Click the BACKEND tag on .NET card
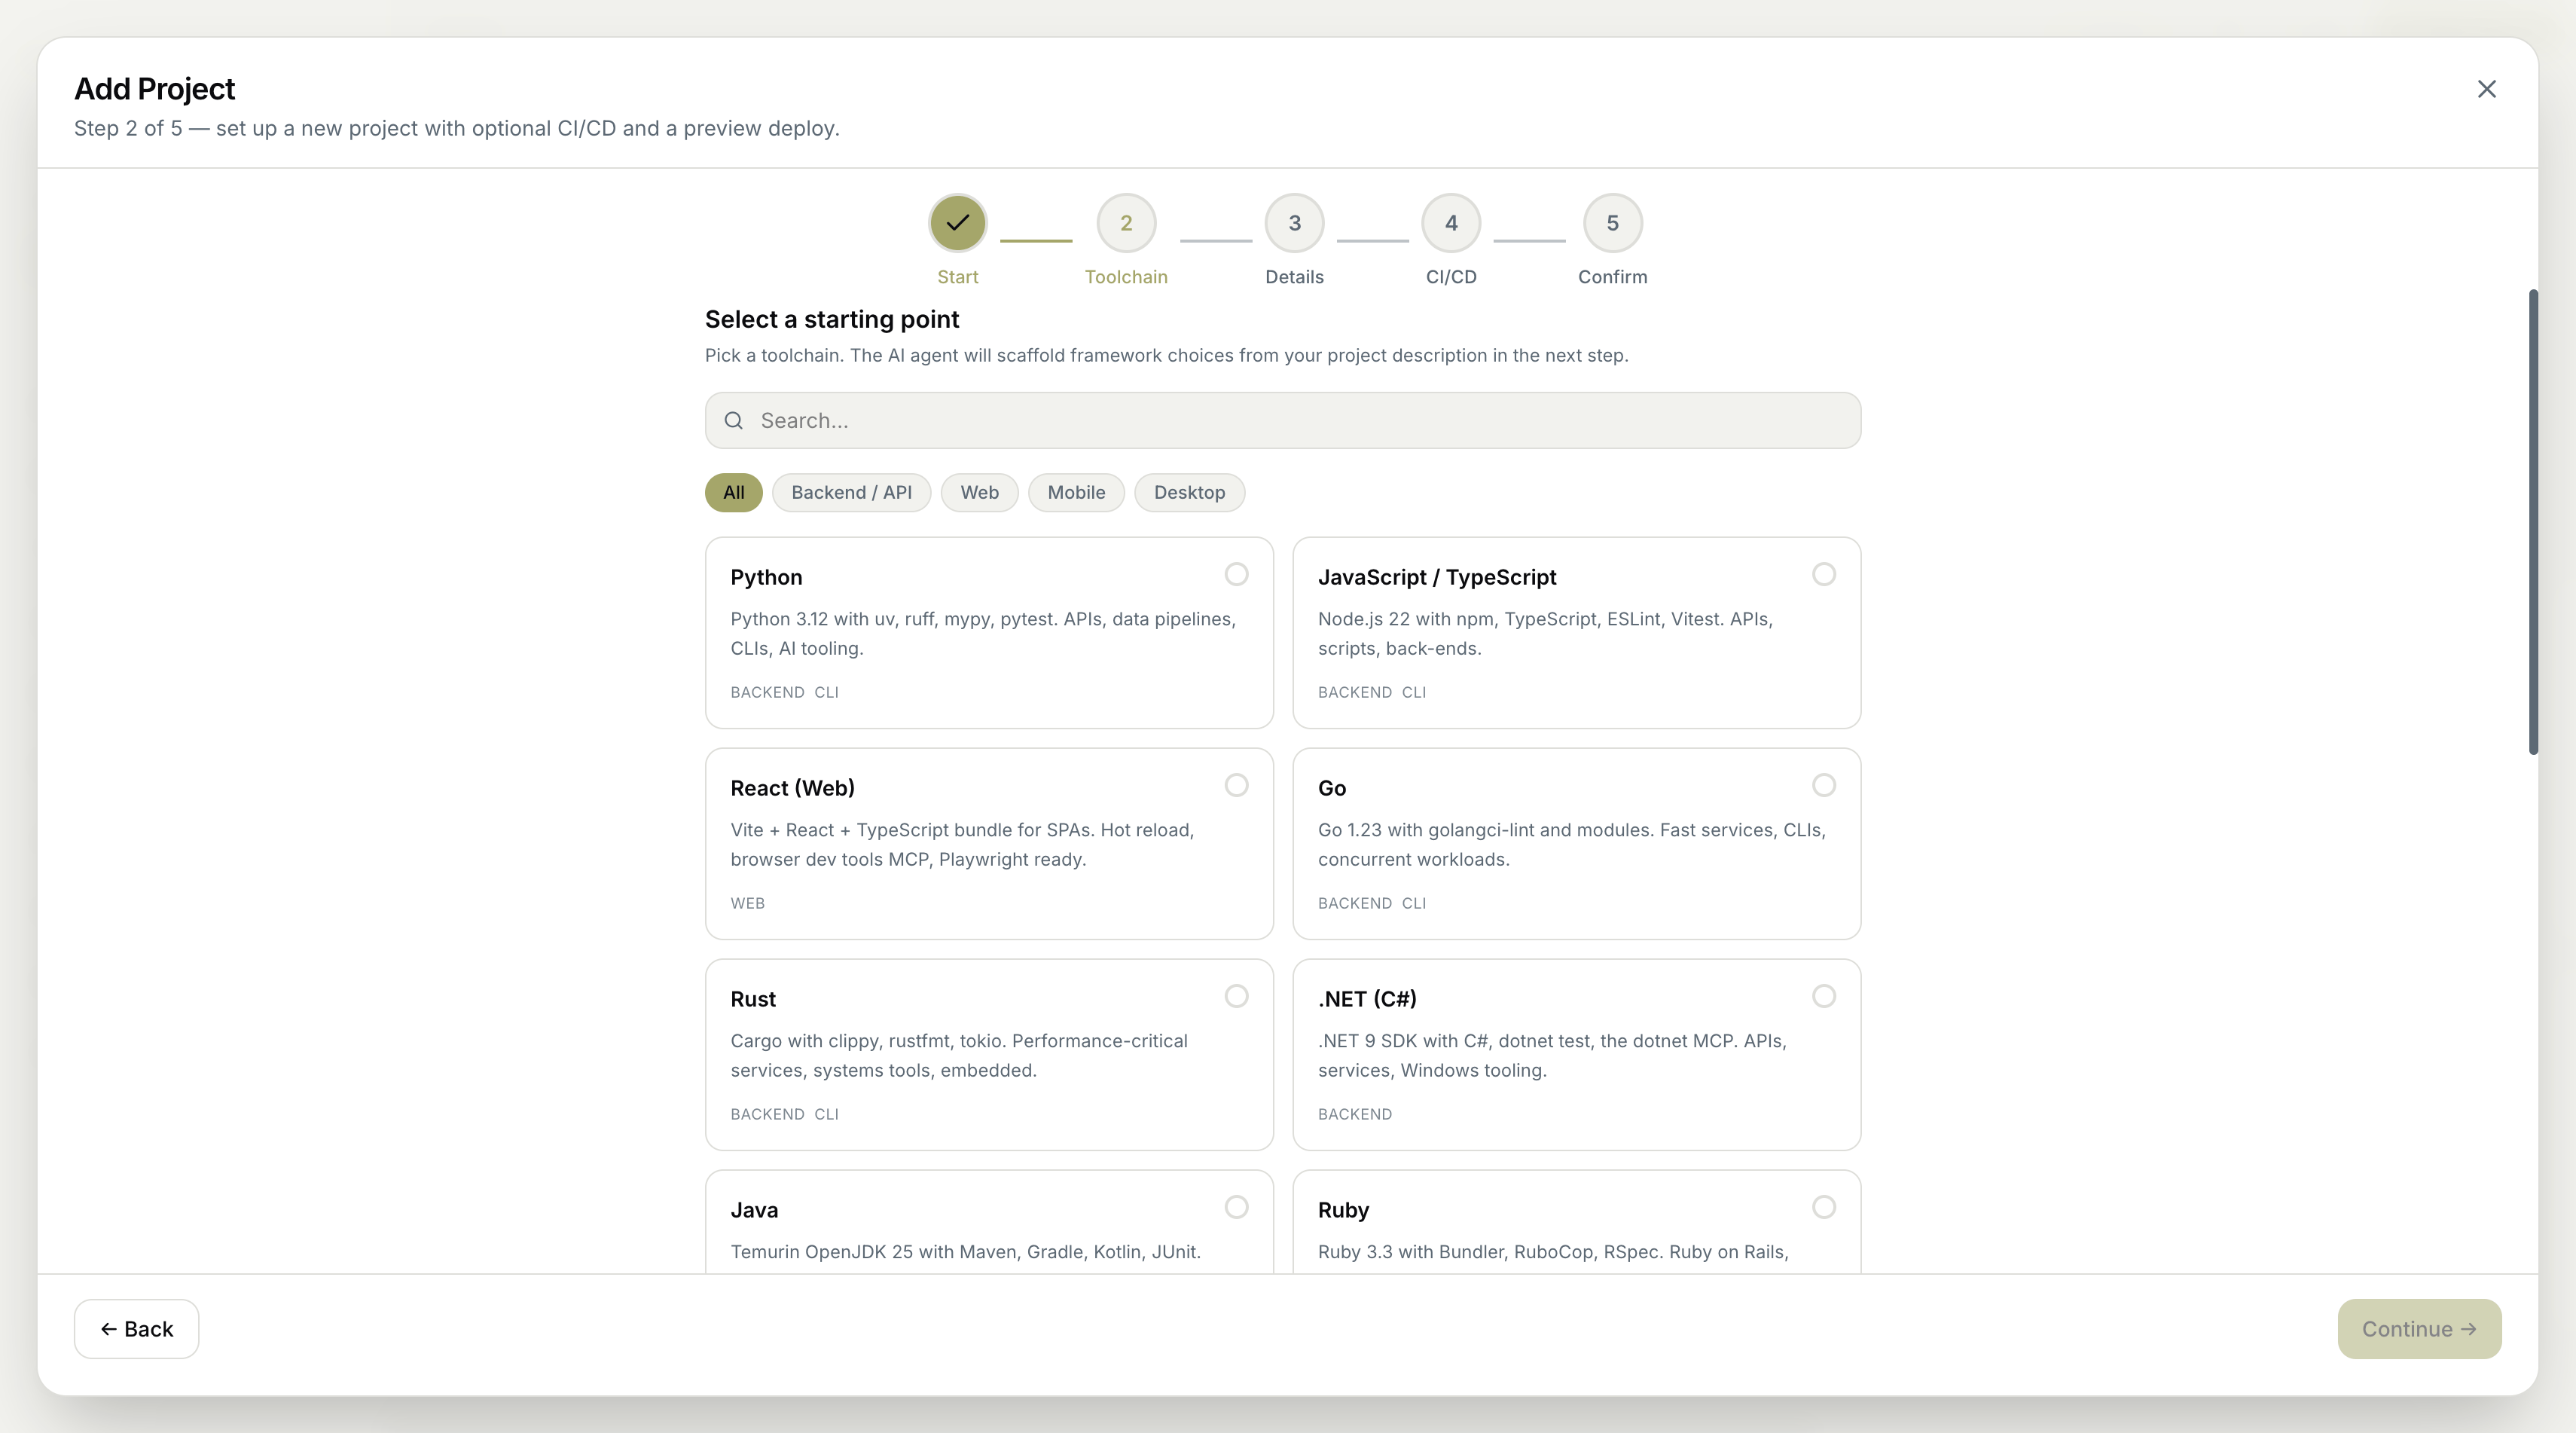 click(x=1355, y=1114)
